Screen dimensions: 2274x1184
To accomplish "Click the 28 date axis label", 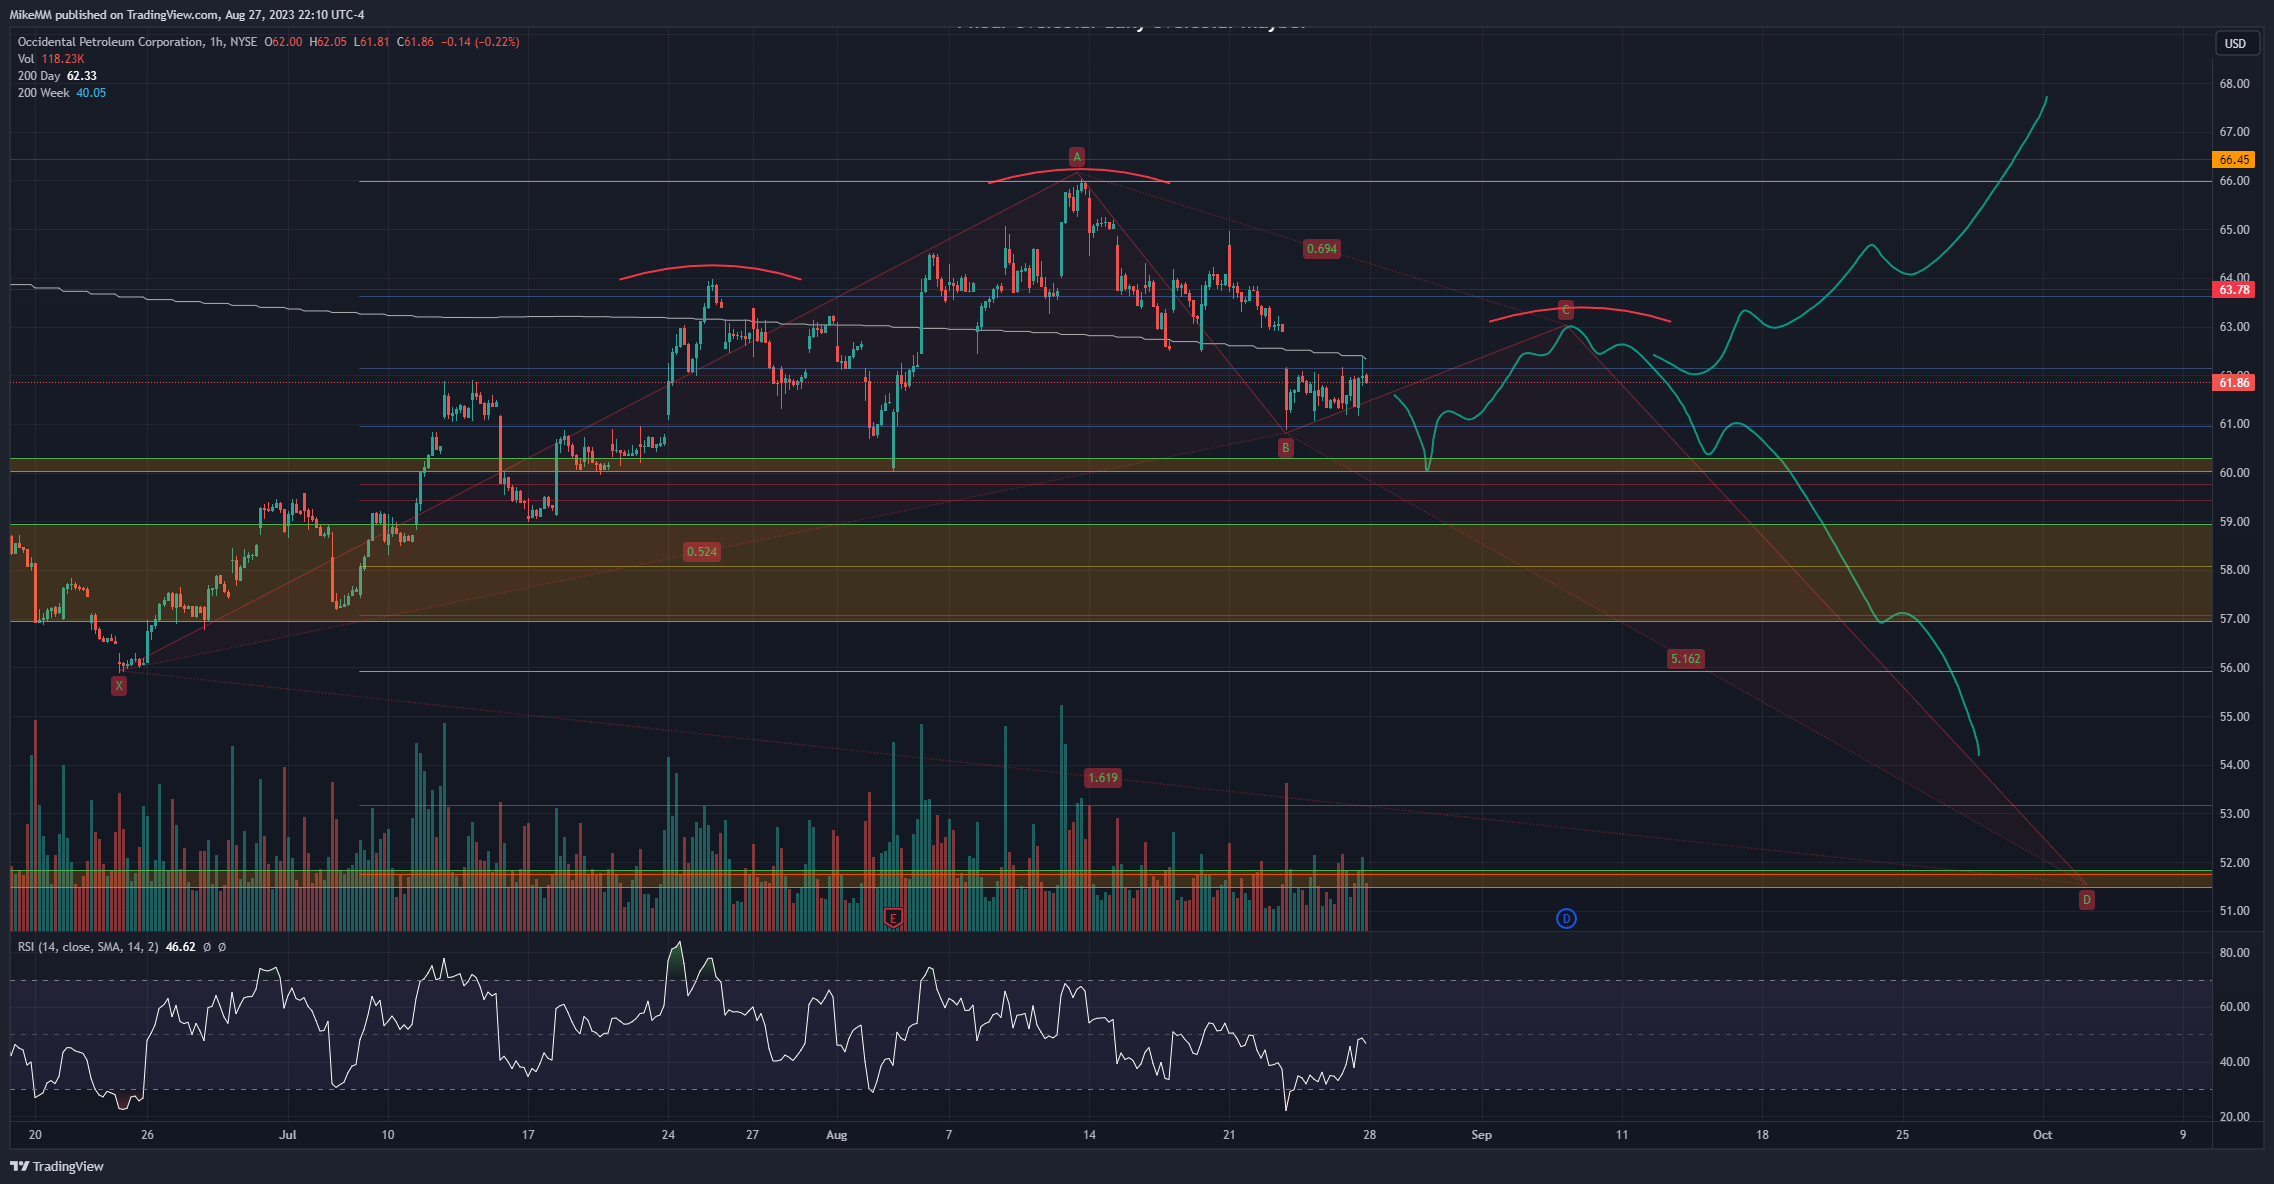I will (1369, 1135).
